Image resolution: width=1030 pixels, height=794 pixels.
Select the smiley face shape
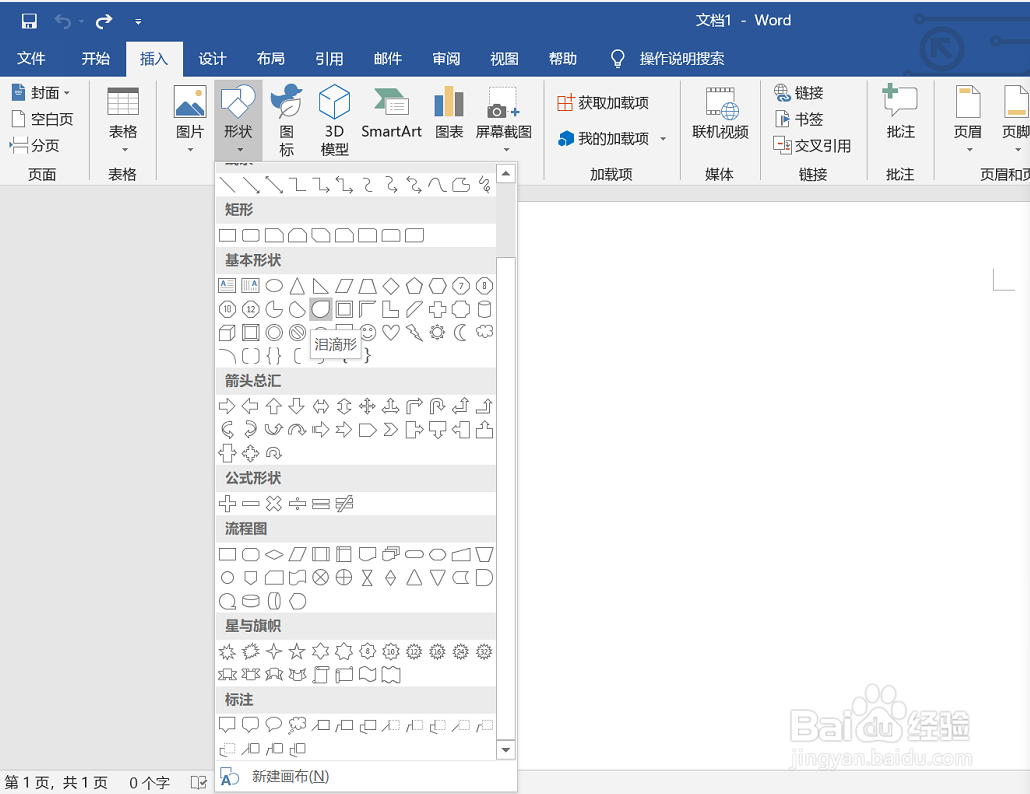[x=368, y=332]
